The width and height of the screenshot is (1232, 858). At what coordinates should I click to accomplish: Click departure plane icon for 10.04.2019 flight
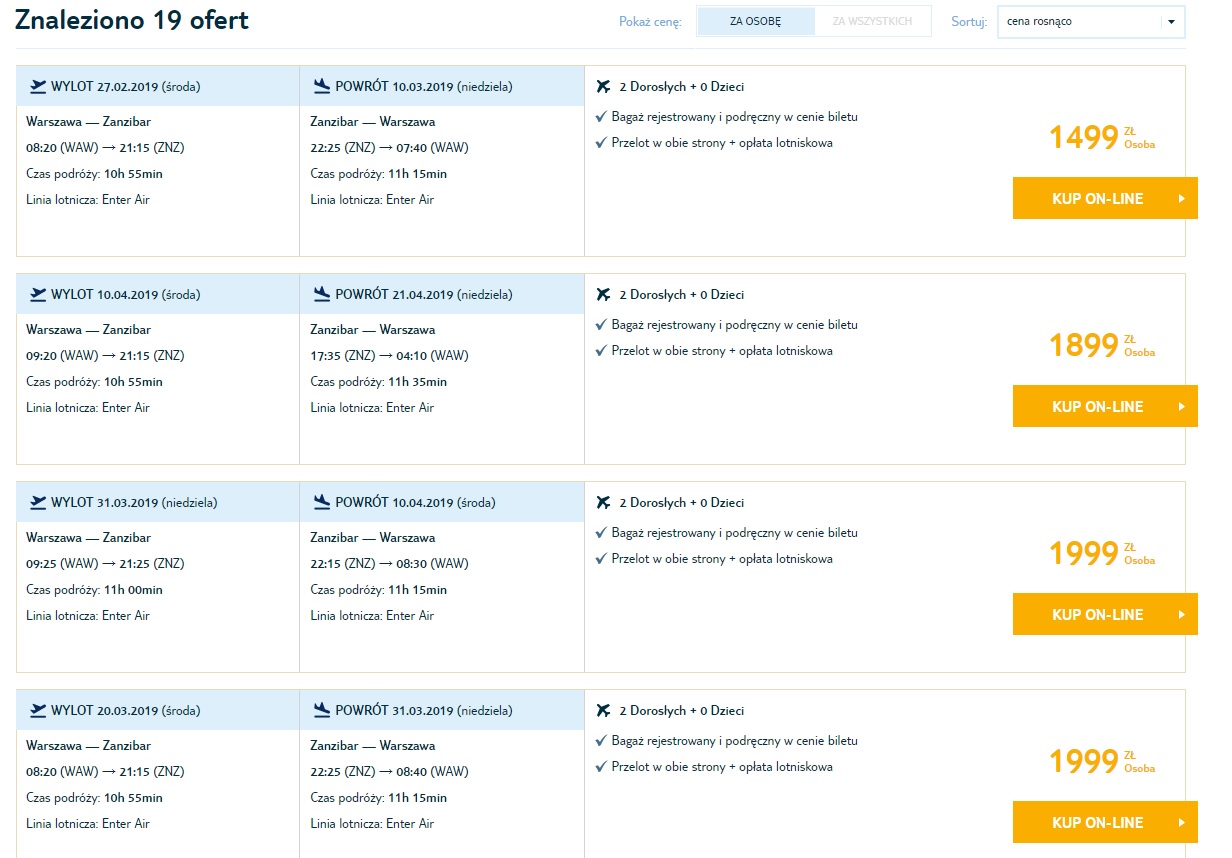click(x=38, y=294)
